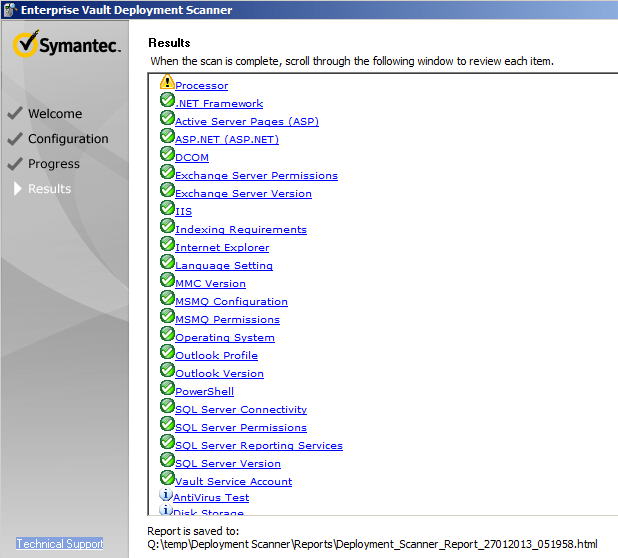Select the Progress step in the sidebar
Viewport: 618px width, 558px height.
coord(54,164)
